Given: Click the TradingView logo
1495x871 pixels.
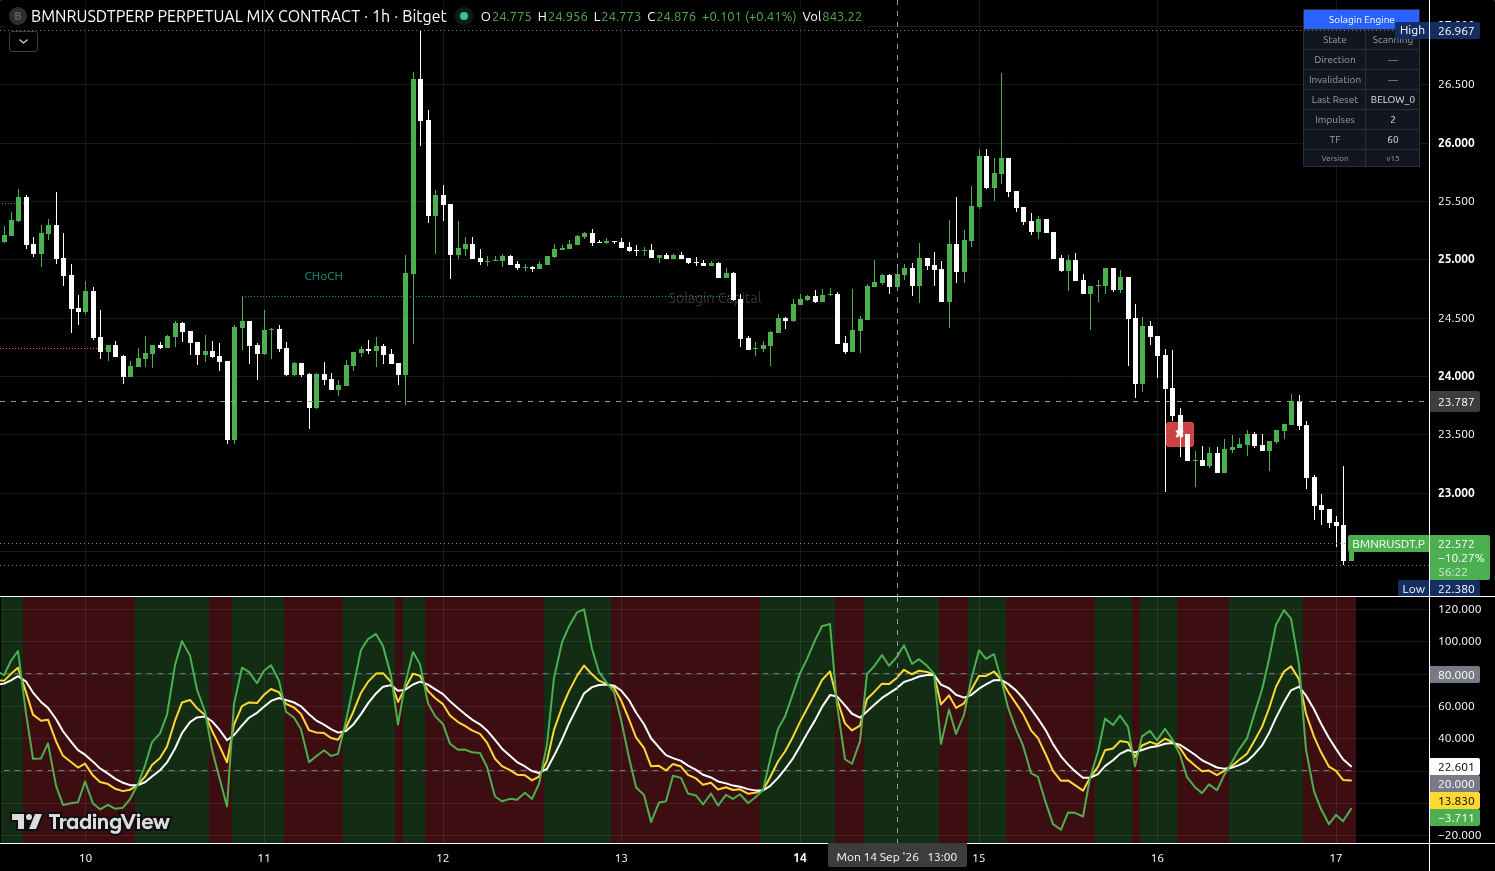Looking at the screenshot, I should [x=91, y=822].
